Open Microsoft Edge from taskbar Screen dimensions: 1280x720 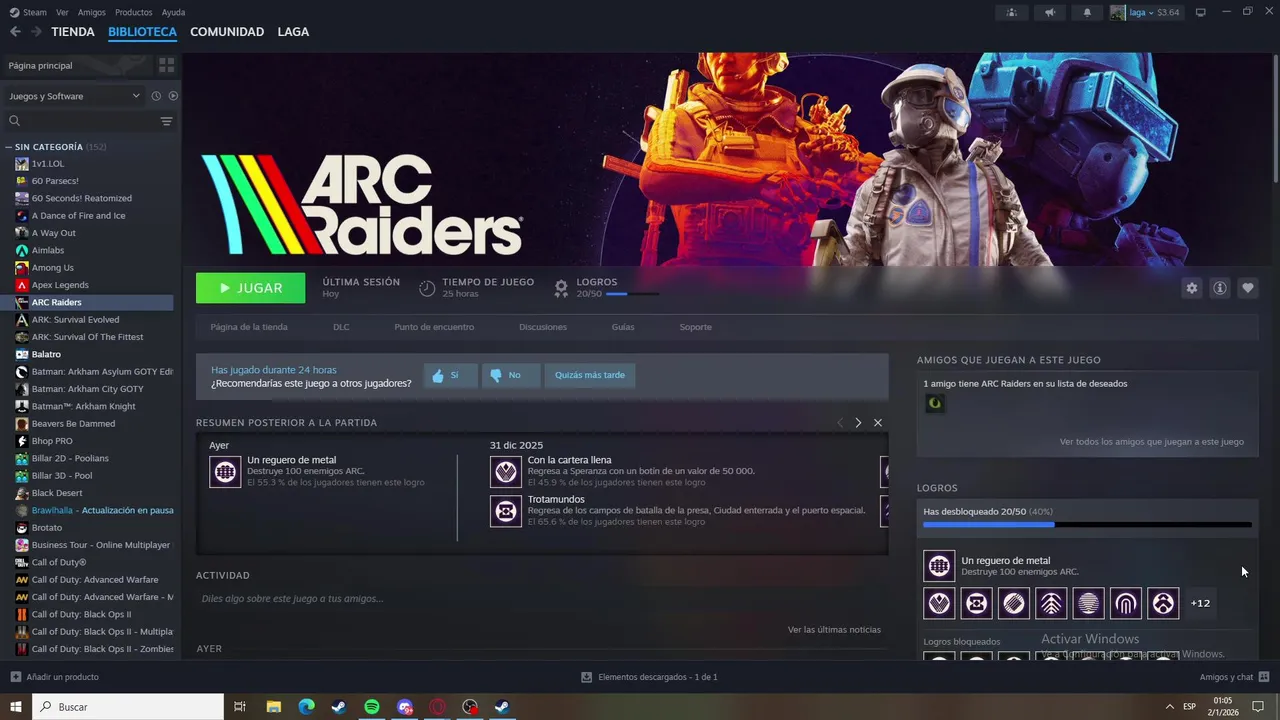click(x=306, y=707)
